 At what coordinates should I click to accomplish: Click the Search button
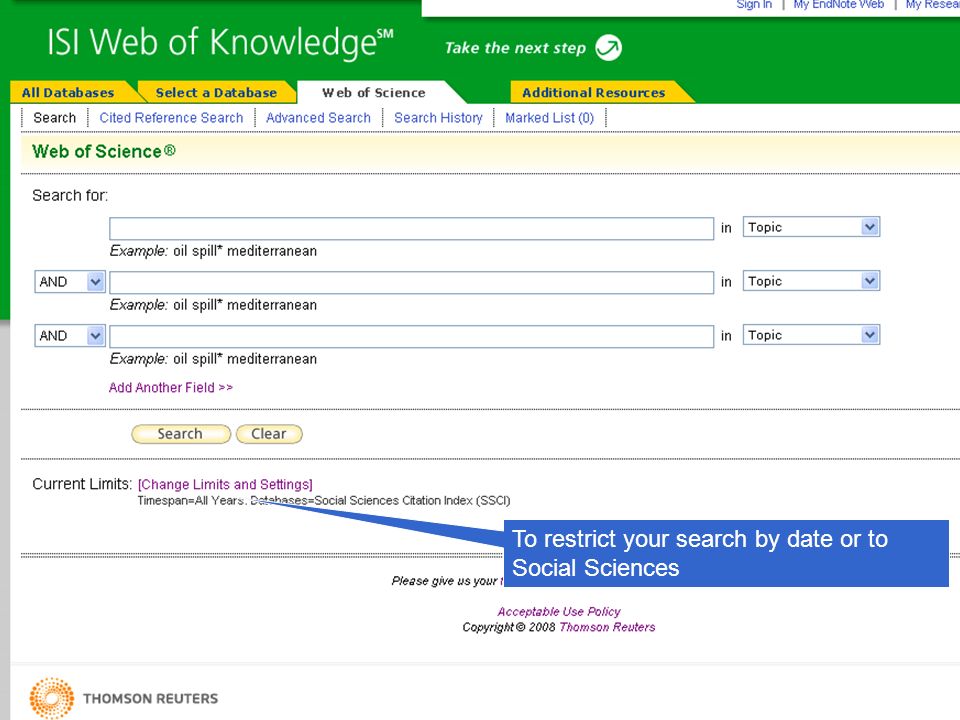[x=181, y=434]
